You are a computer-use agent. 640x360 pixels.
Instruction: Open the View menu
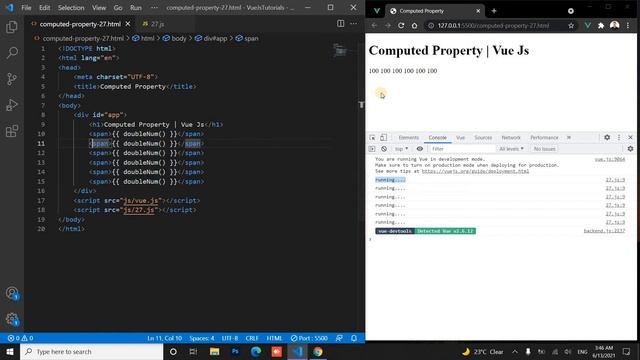click(99, 8)
